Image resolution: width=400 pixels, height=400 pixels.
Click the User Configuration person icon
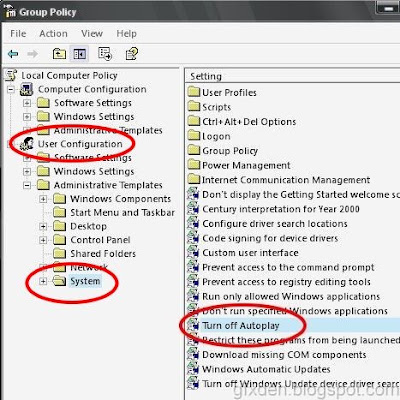27,144
